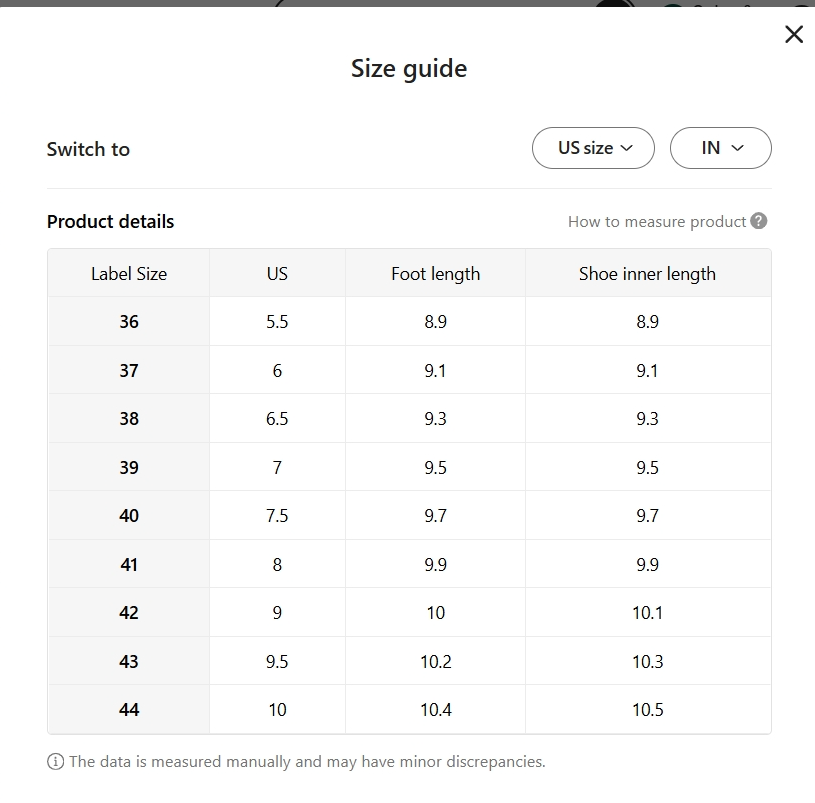Image resolution: width=815 pixels, height=803 pixels.
Task: Select label size 36 row
Action: [x=129, y=322]
